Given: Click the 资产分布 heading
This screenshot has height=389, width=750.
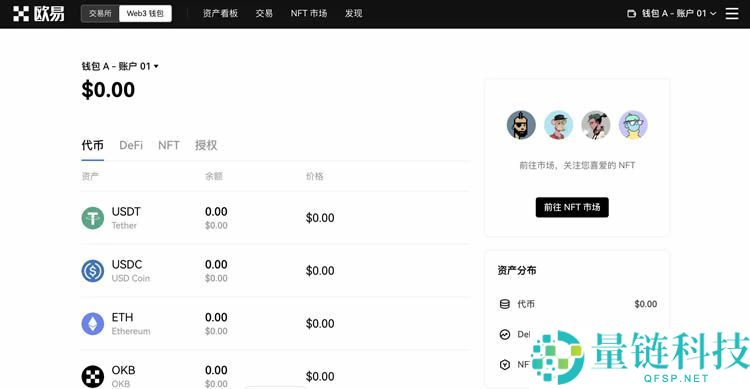Looking at the screenshot, I should 517,270.
